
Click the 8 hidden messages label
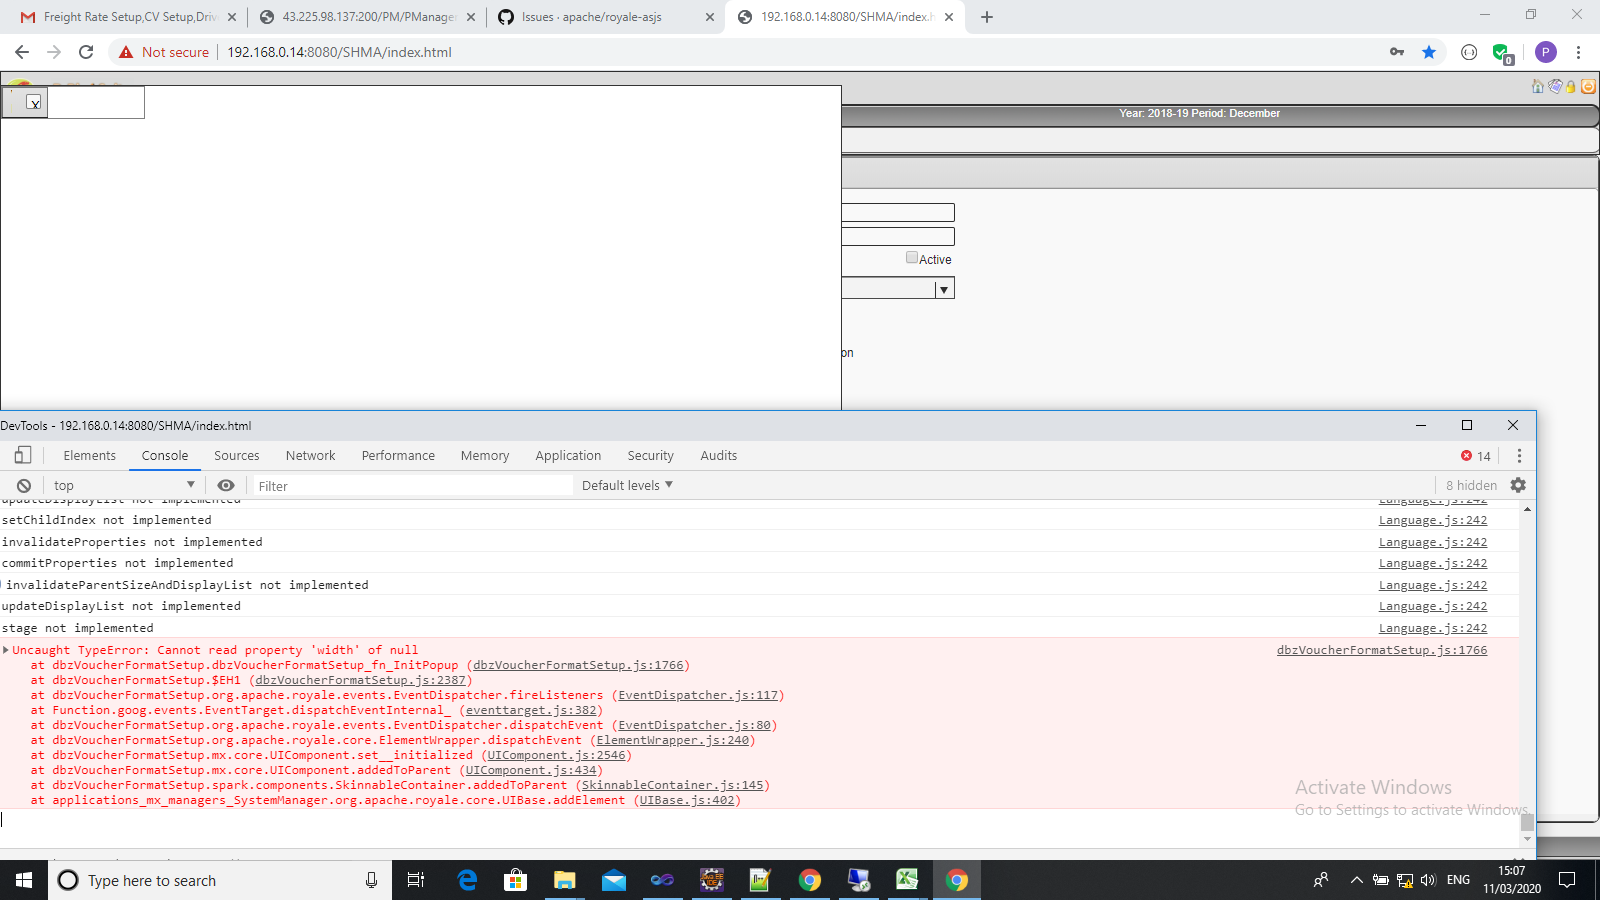point(1471,485)
